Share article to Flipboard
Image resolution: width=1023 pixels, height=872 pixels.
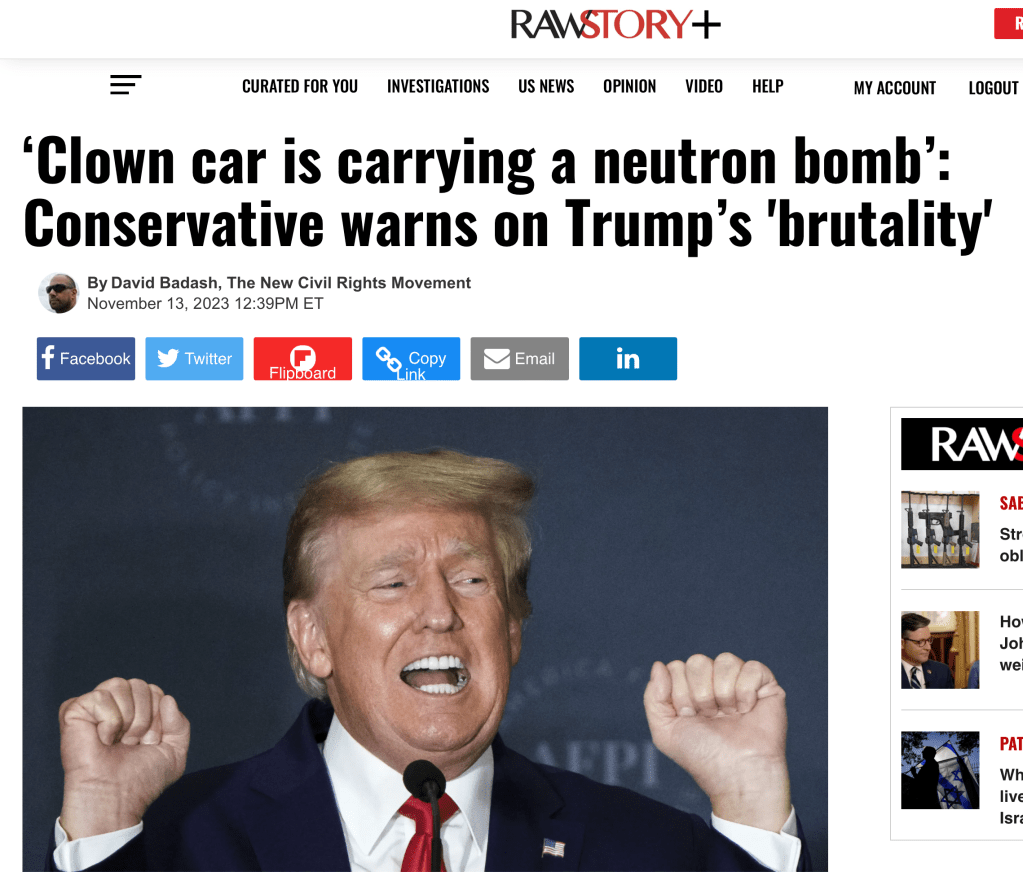click(x=303, y=359)
